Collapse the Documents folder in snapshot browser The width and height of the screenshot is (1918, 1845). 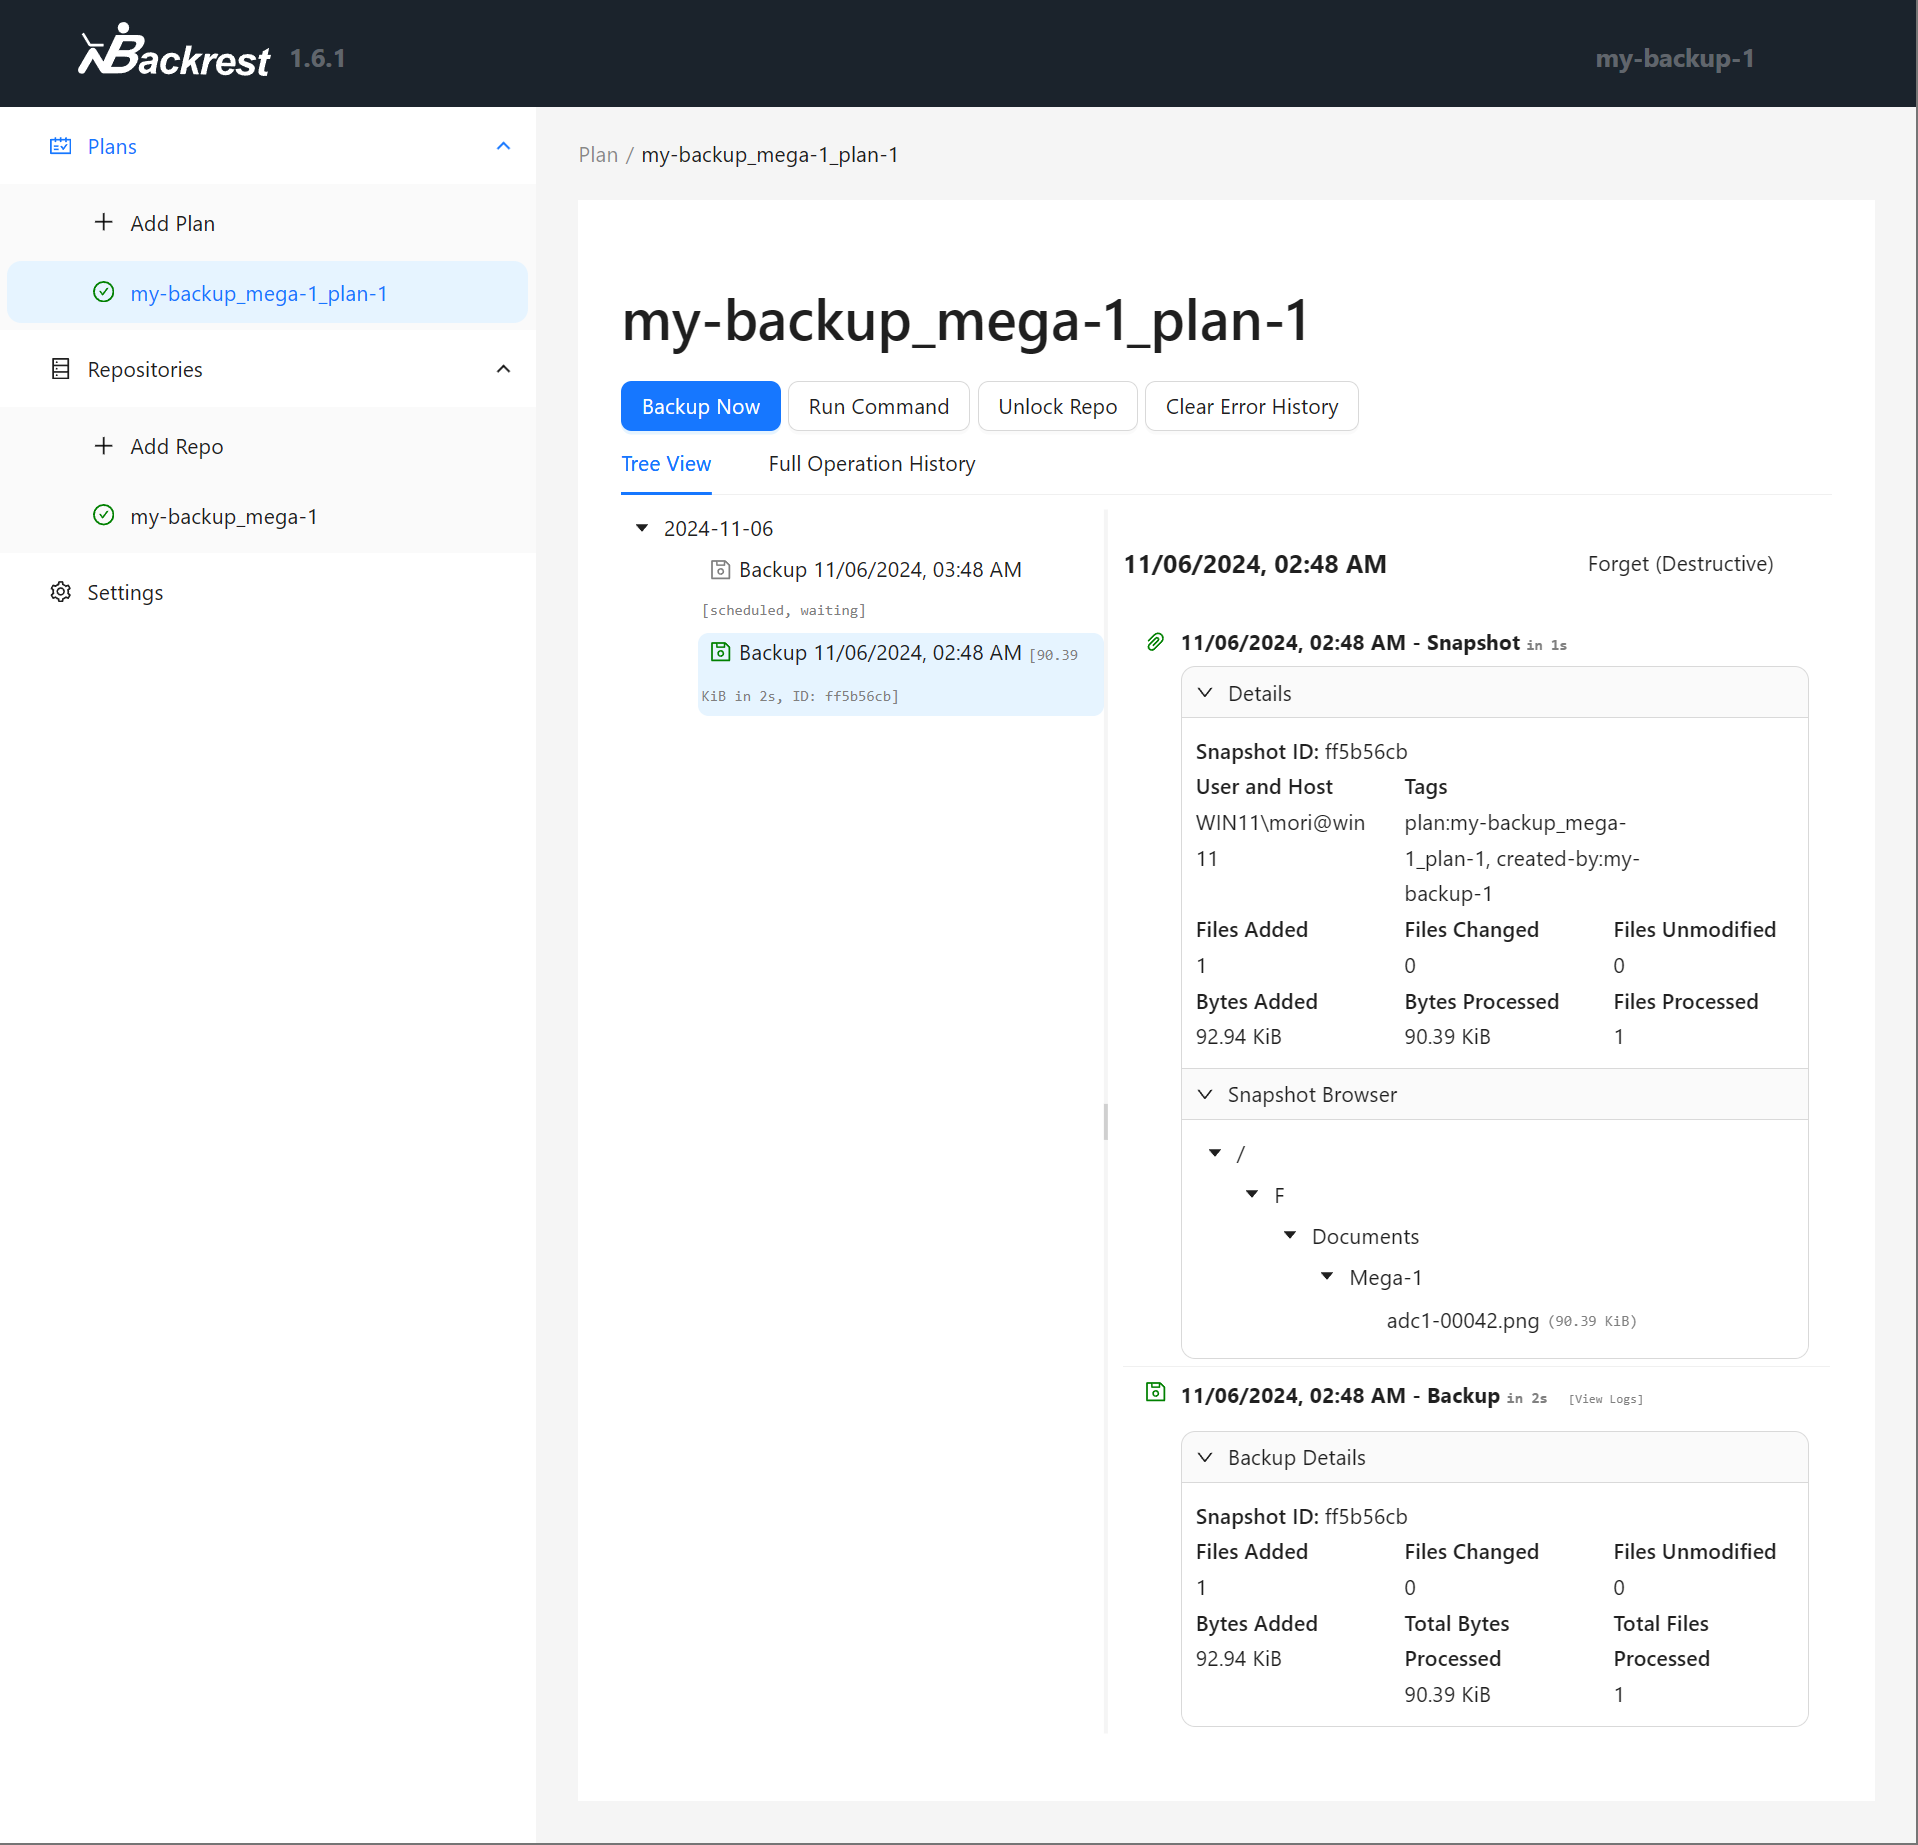coord(1290,1236)
